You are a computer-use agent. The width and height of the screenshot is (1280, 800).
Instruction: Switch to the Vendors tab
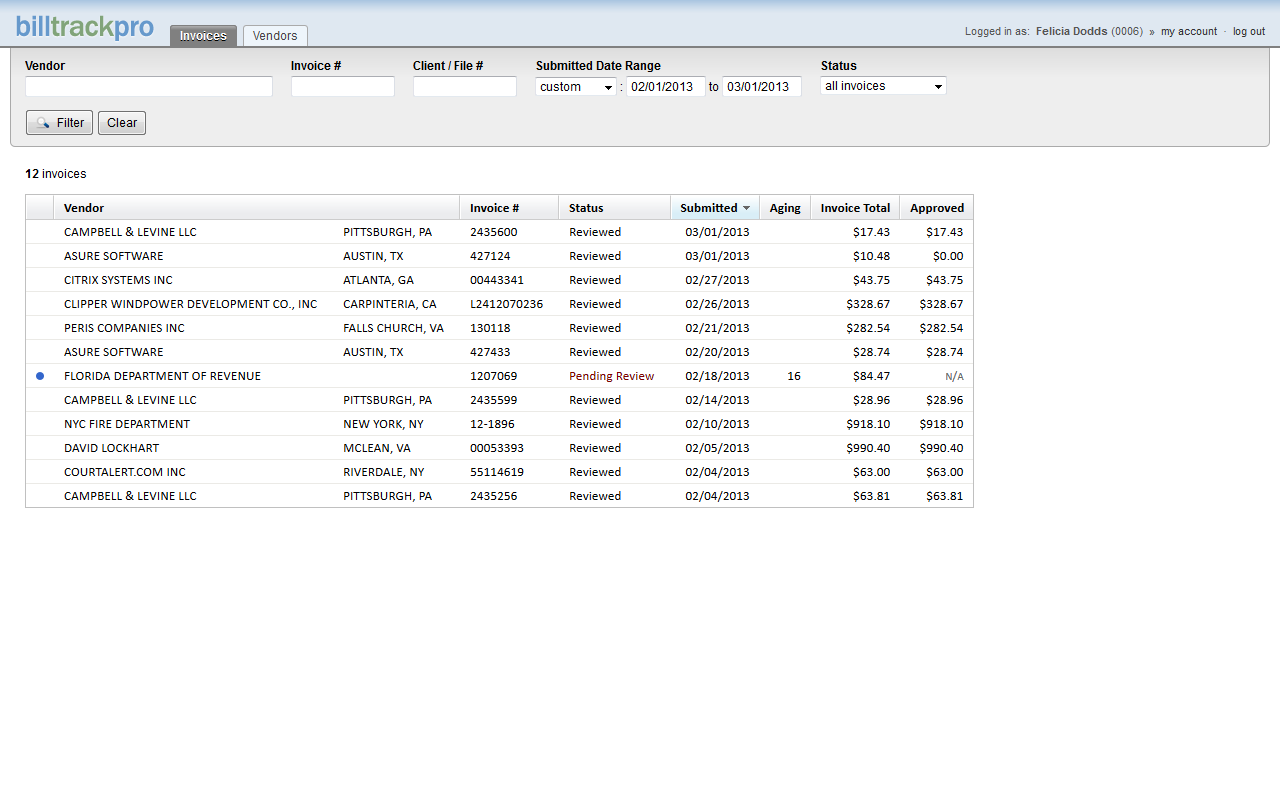click(x=275, y=36)
